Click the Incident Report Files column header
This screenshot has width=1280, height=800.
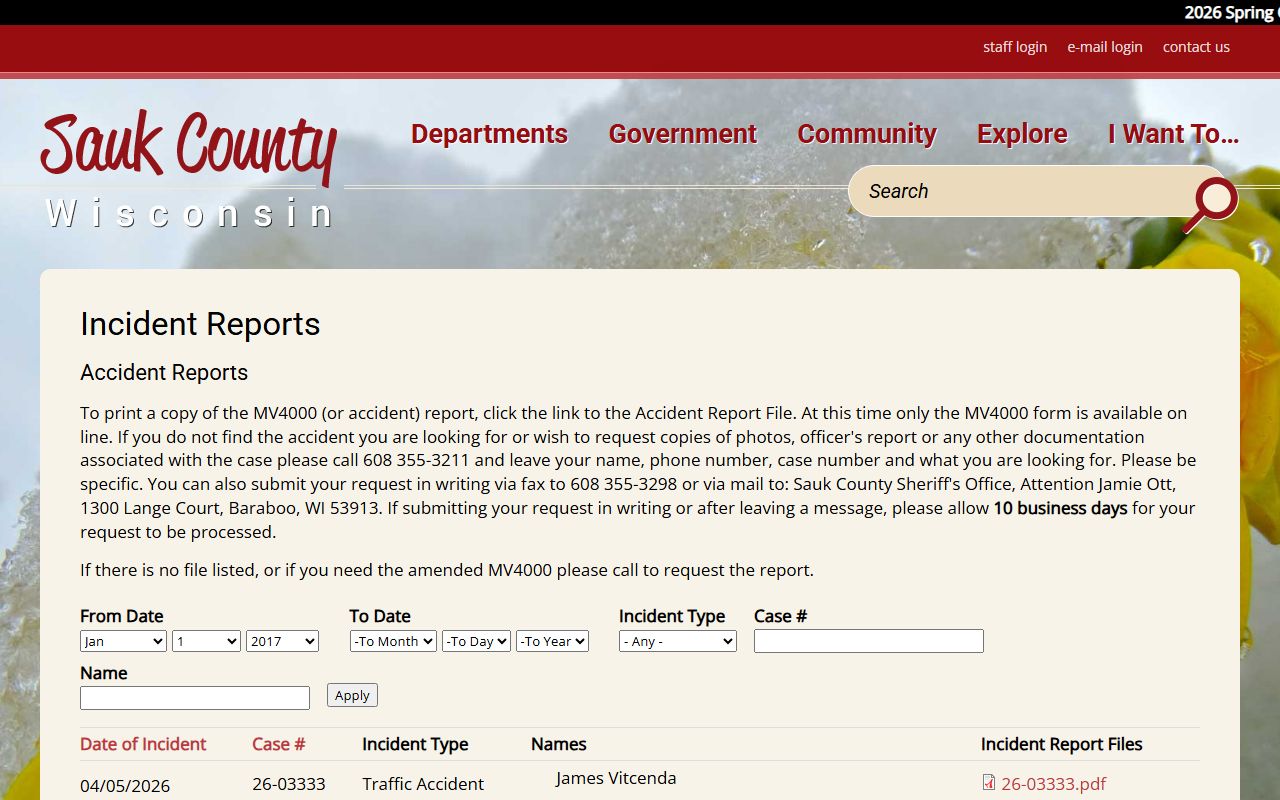(x=1061, y=744)
